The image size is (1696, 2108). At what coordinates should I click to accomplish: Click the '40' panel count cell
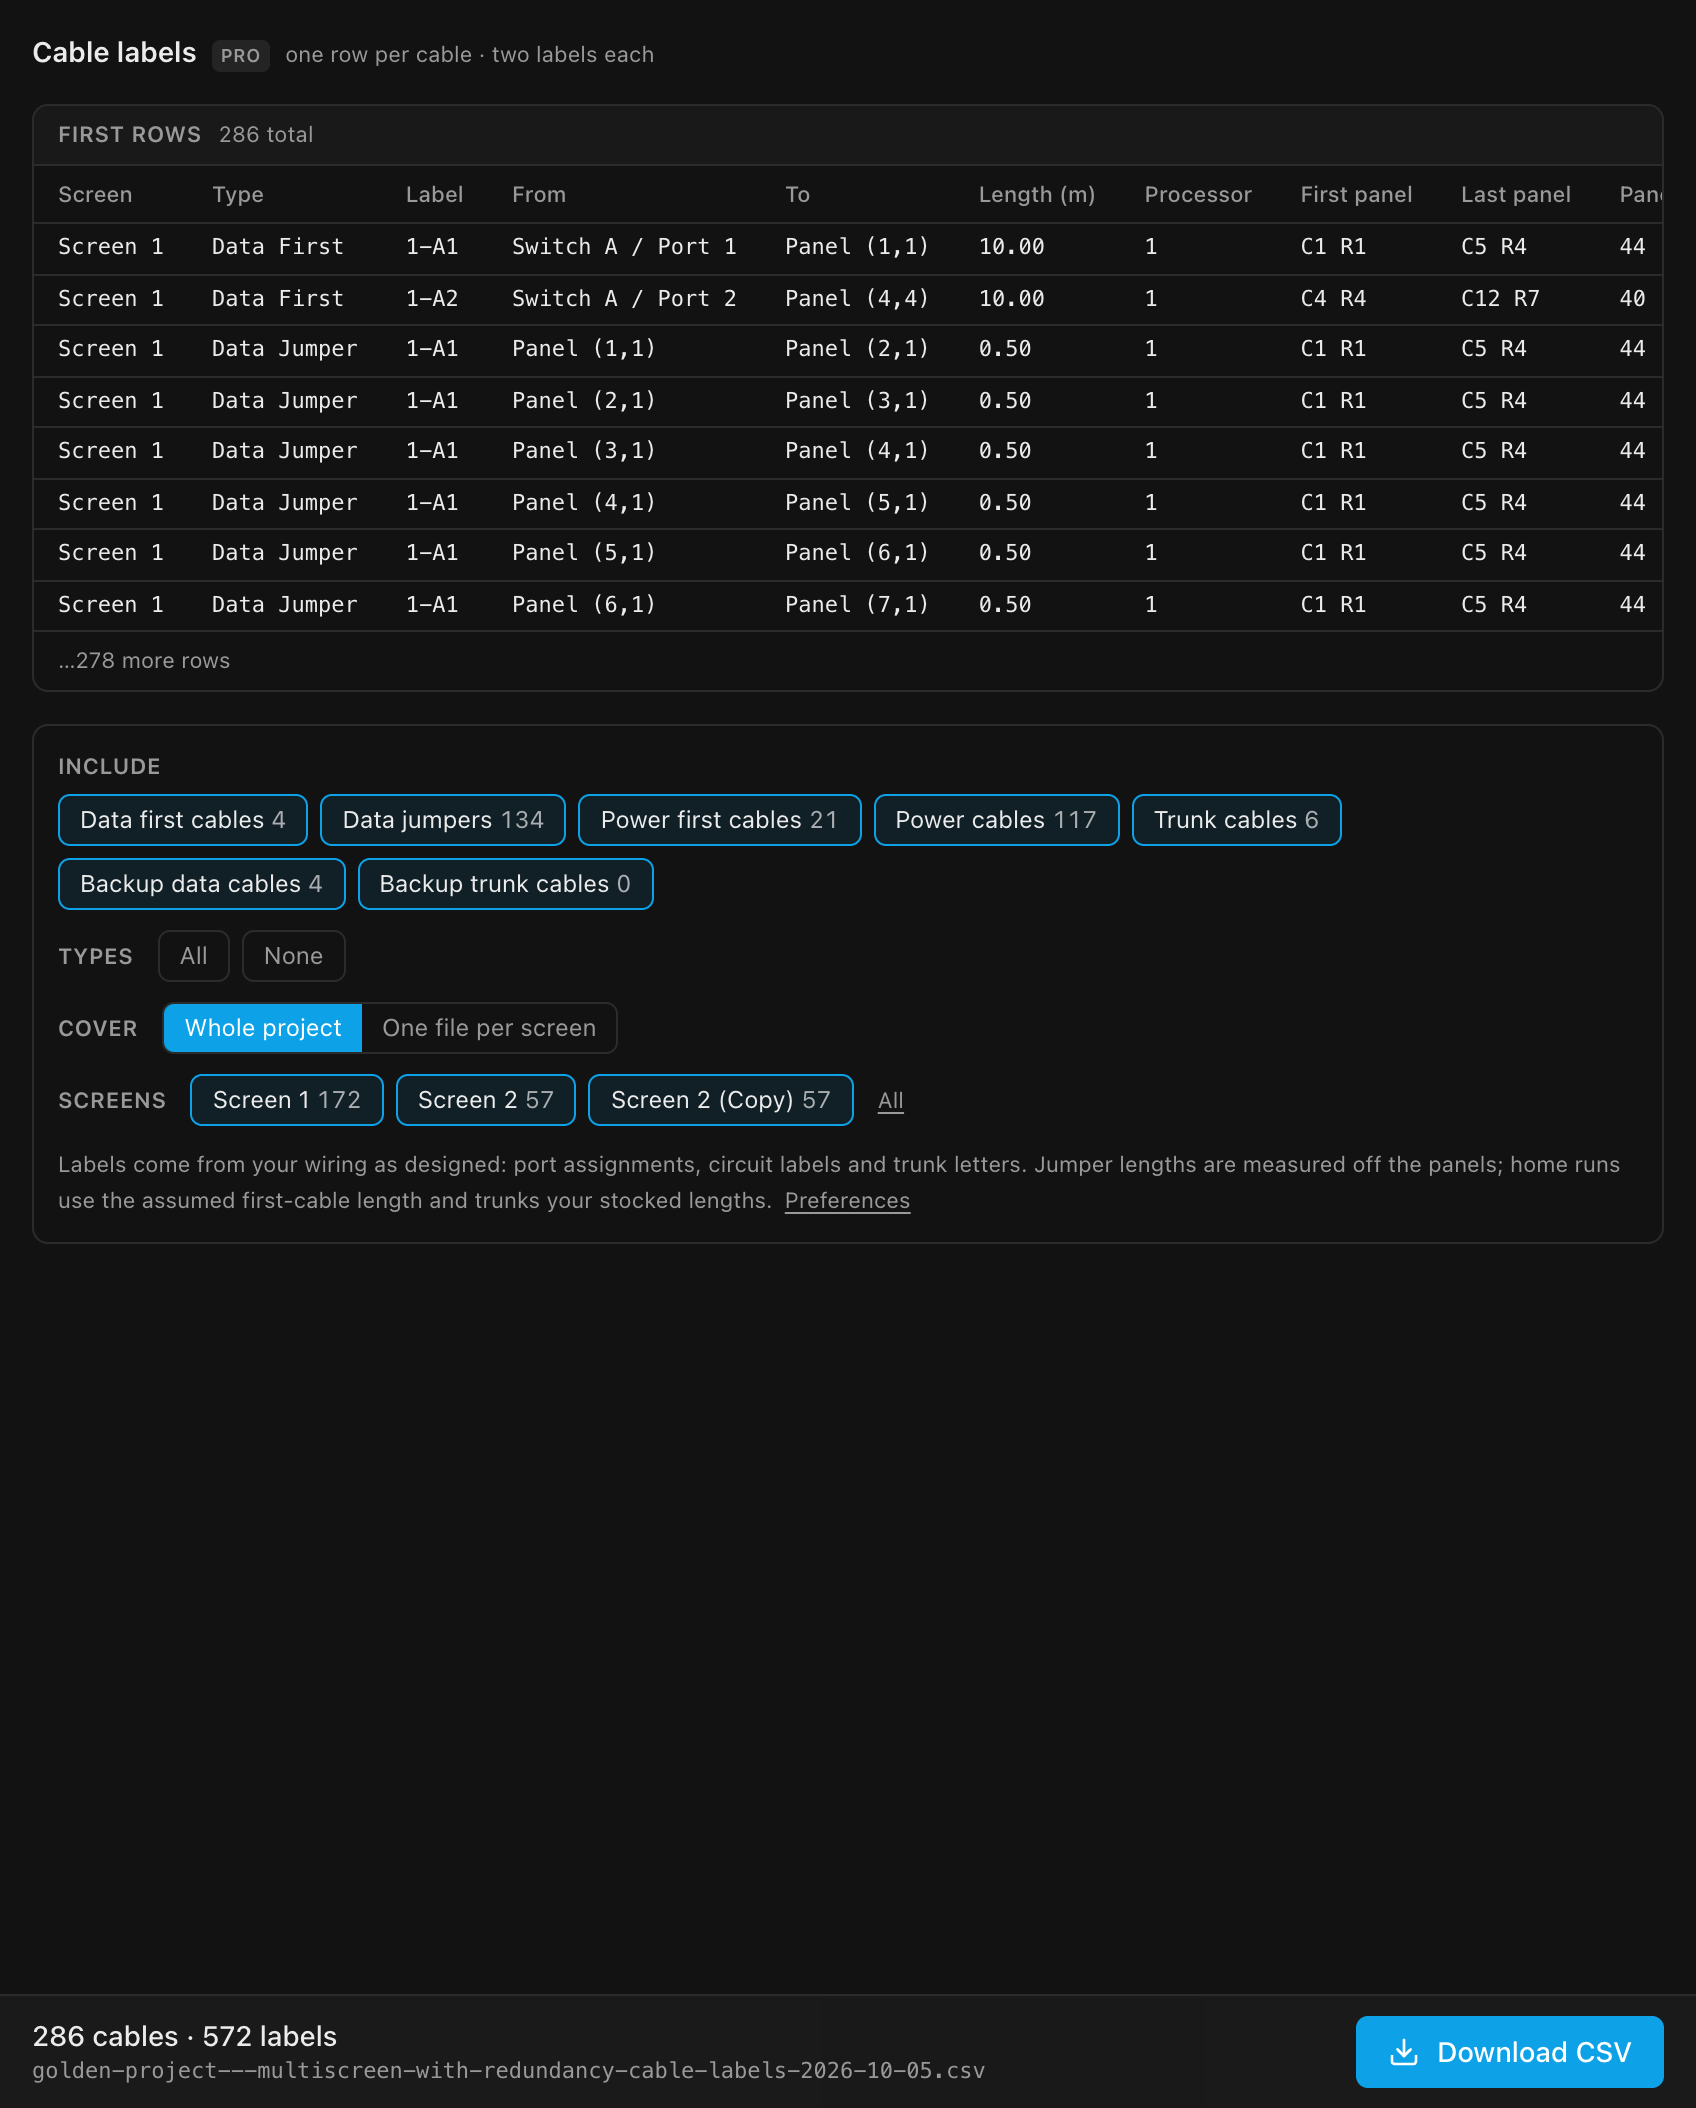coord(1632,299)
